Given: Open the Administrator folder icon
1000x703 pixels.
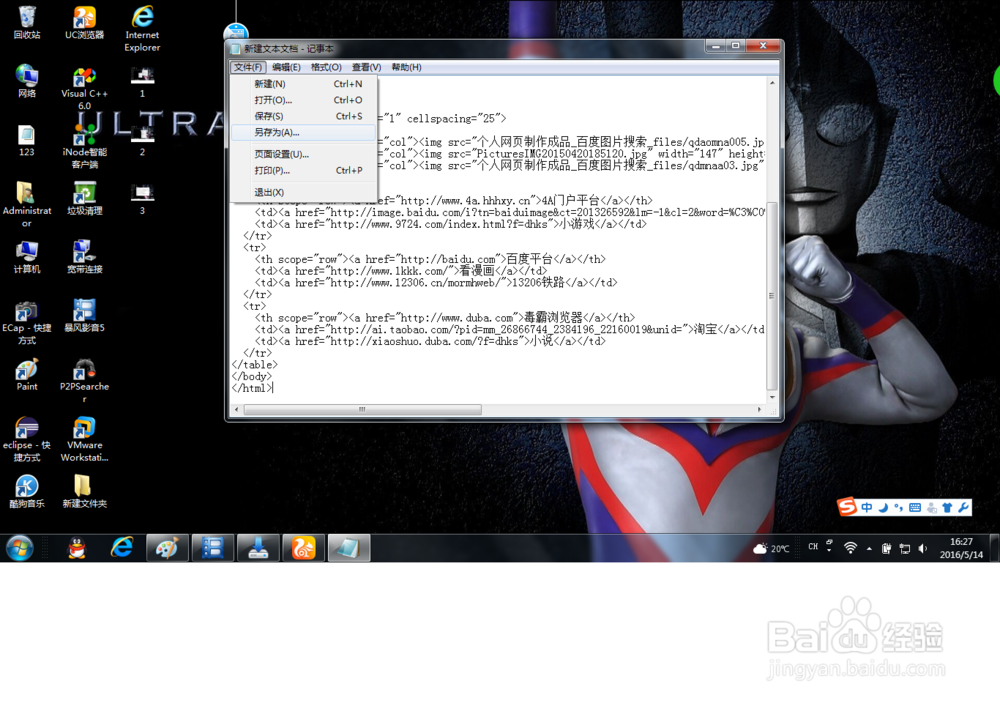Looking at the screenshot, I should (27, 204).
